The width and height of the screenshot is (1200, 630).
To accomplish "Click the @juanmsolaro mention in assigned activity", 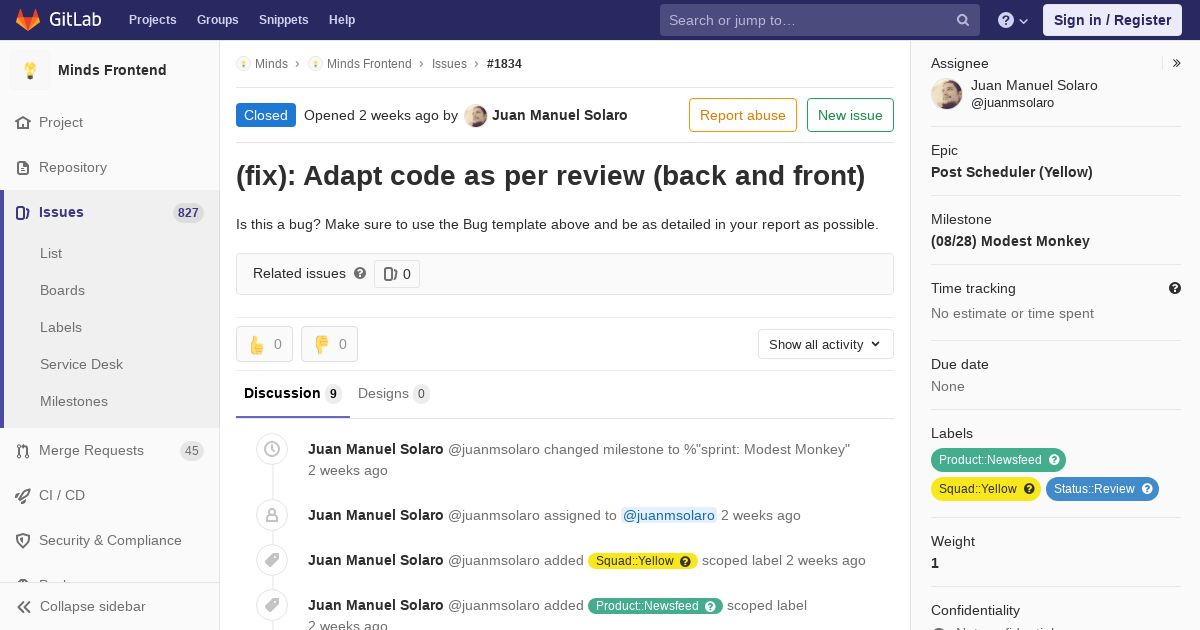I will (x=669, y=515).
